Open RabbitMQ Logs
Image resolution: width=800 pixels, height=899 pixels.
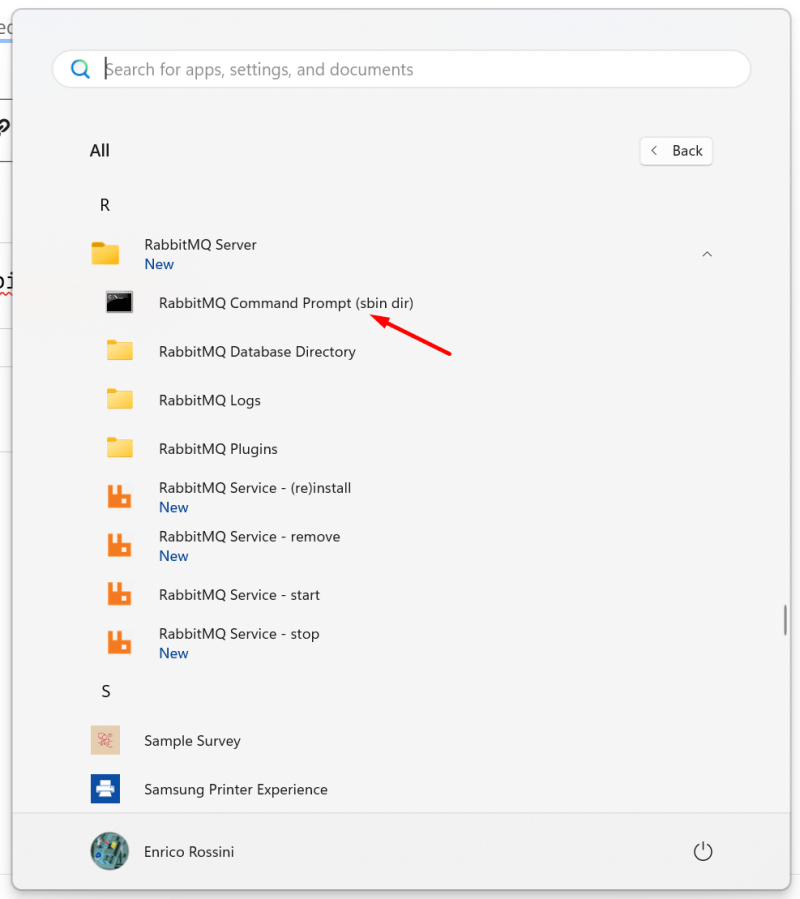tap(209, 400)
